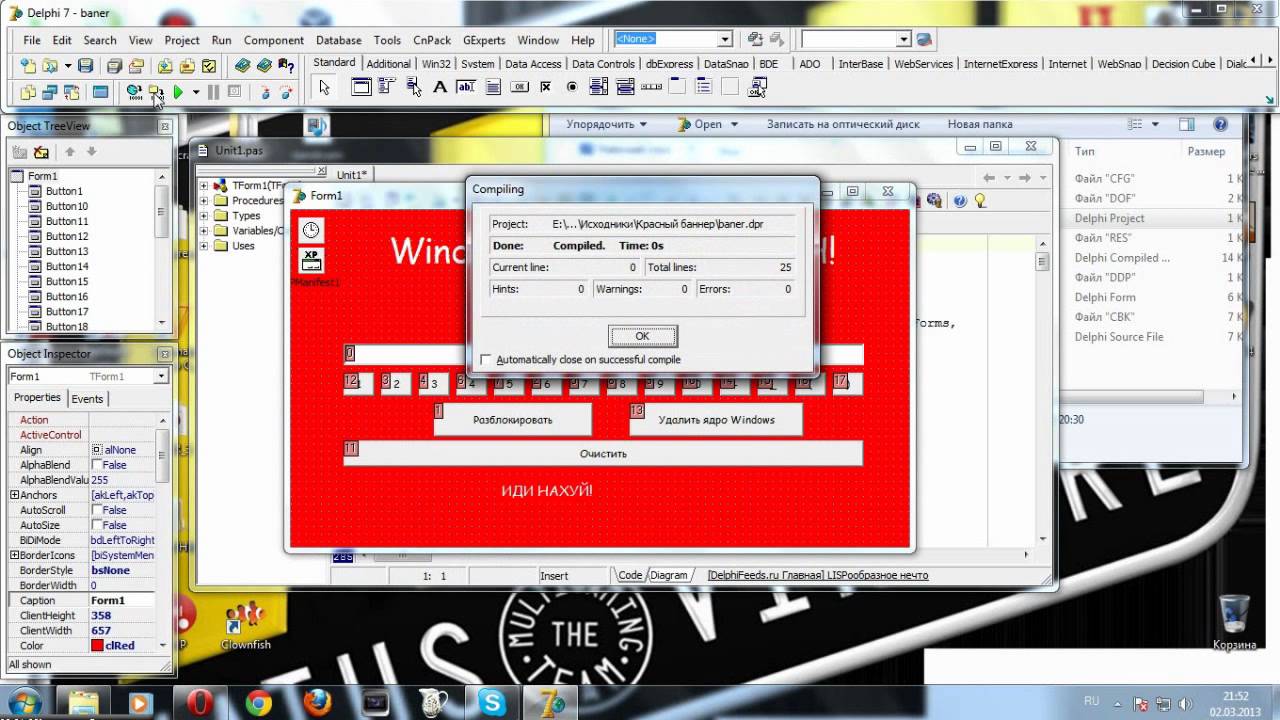Open the Component menu
The height and width of the screenshot is (720, 1280).
273,40
